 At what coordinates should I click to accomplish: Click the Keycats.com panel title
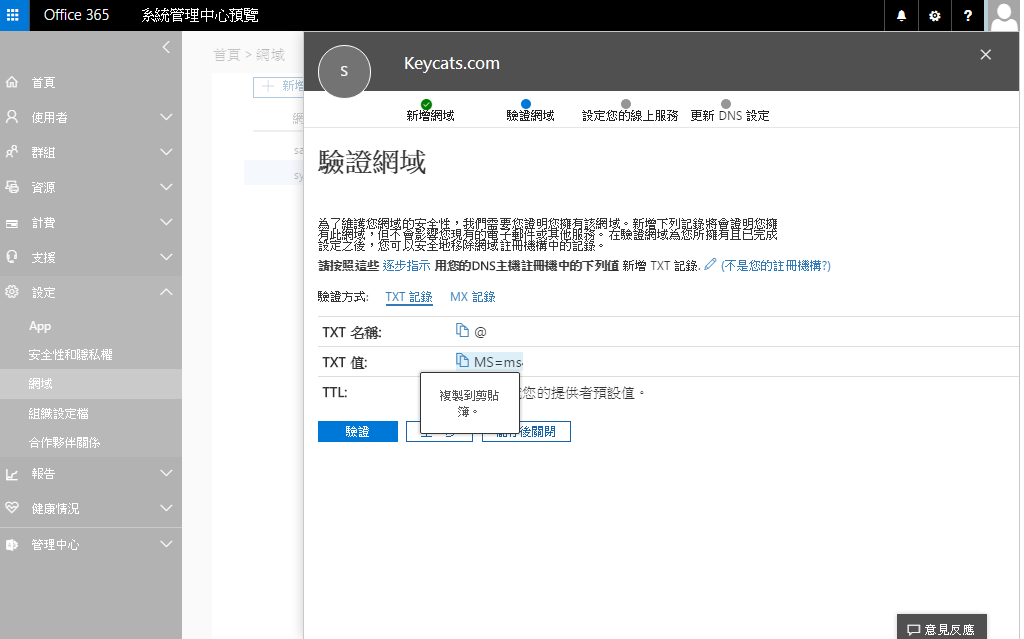point(452,63)
